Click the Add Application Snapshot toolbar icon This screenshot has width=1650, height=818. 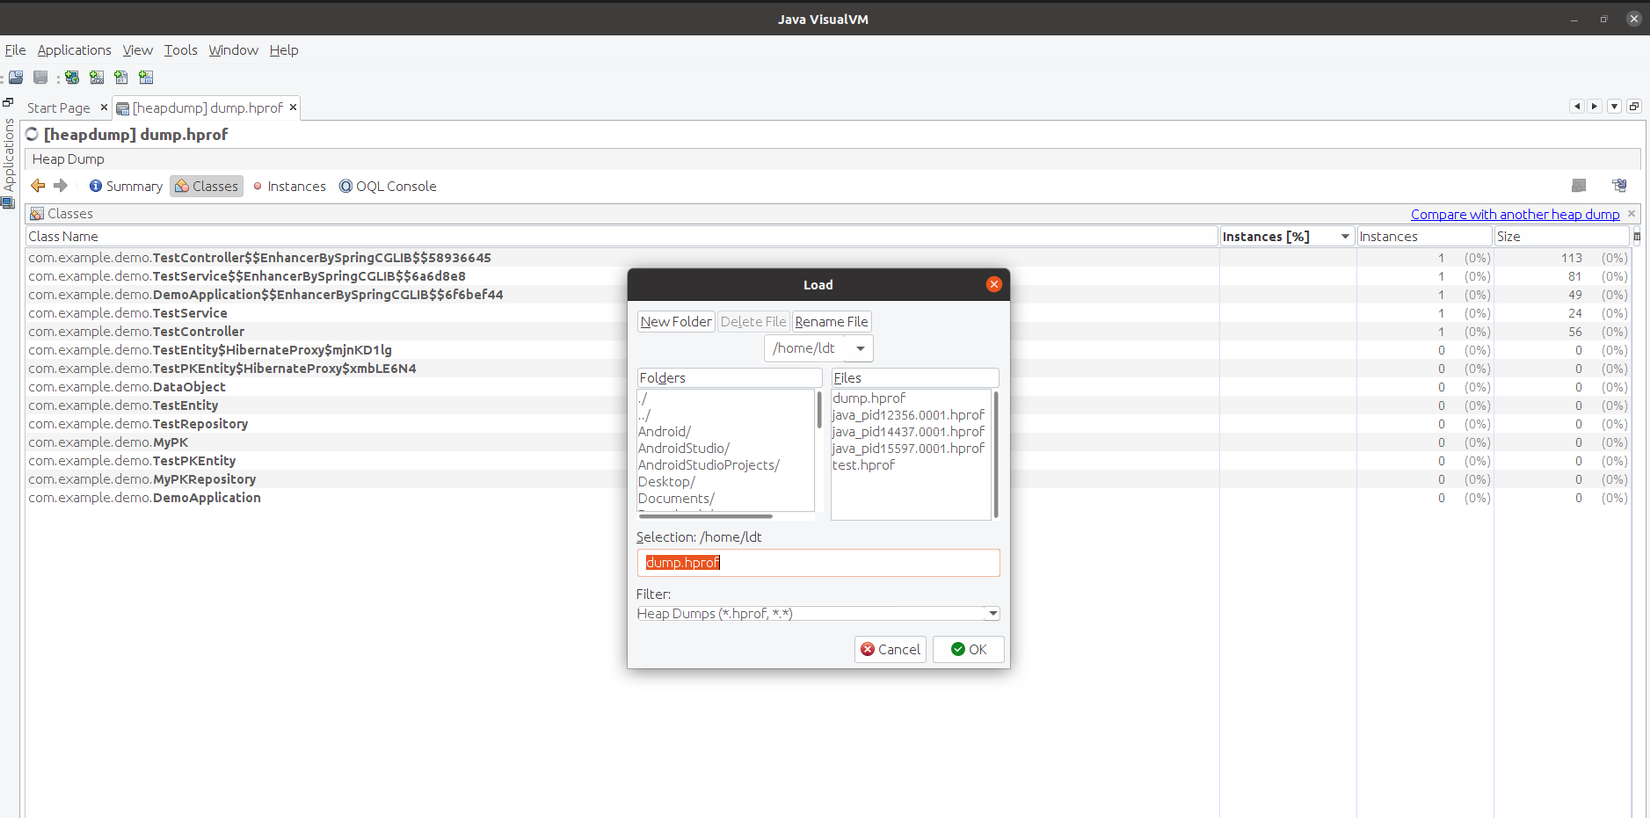(x=147, y=77)
